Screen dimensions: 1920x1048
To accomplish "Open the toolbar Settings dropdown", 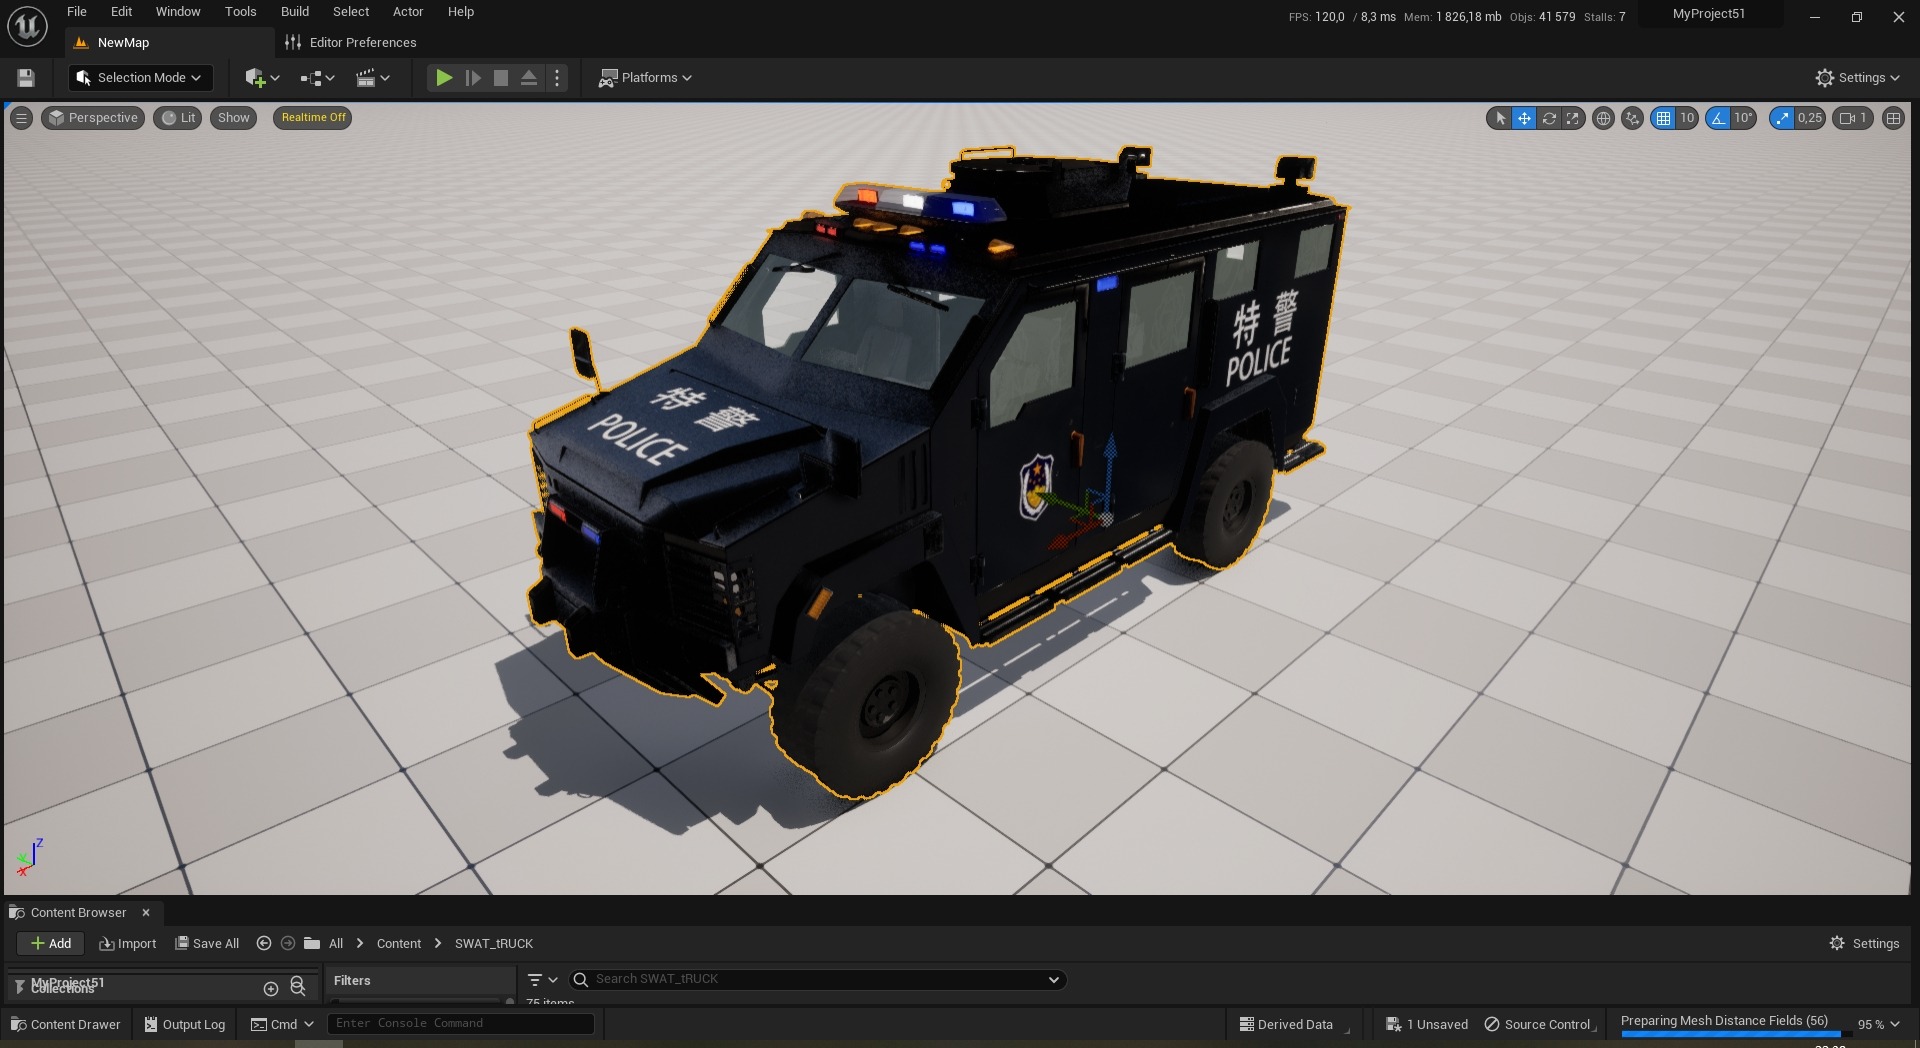I will pyautogui.click(x=1857, y=78).
